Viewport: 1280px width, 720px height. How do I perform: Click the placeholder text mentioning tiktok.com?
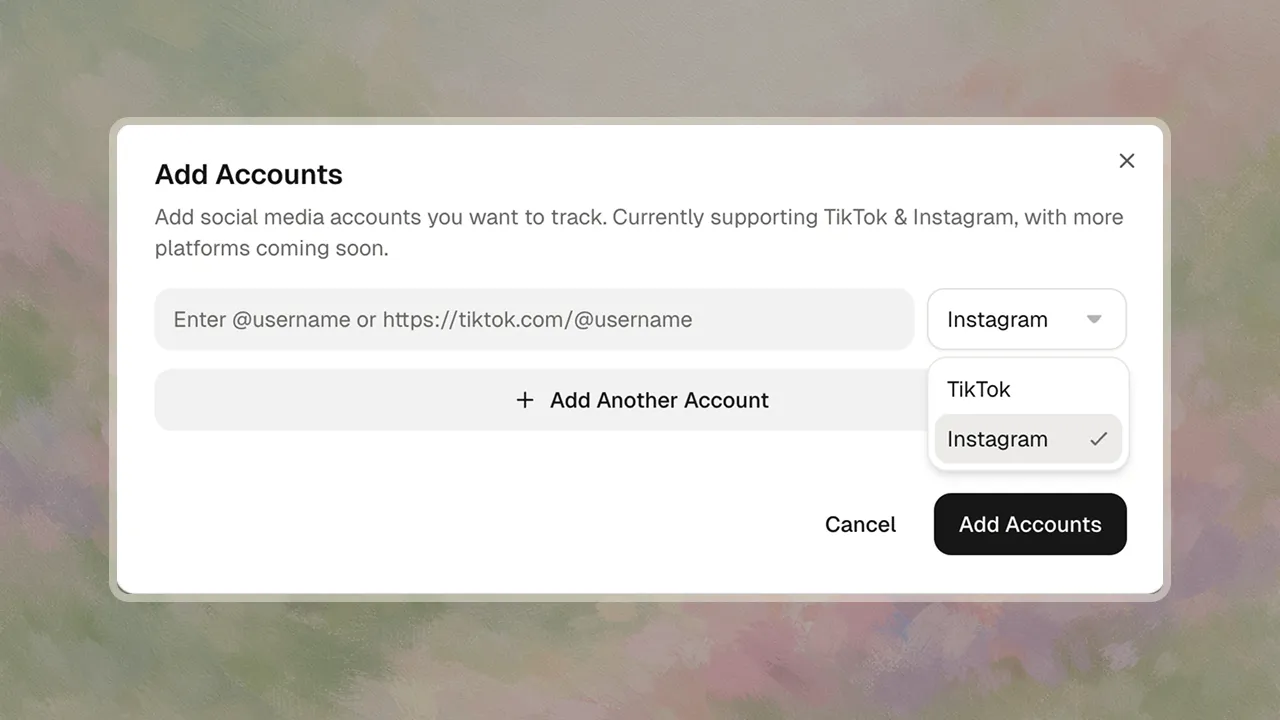[x=537, y=320]
